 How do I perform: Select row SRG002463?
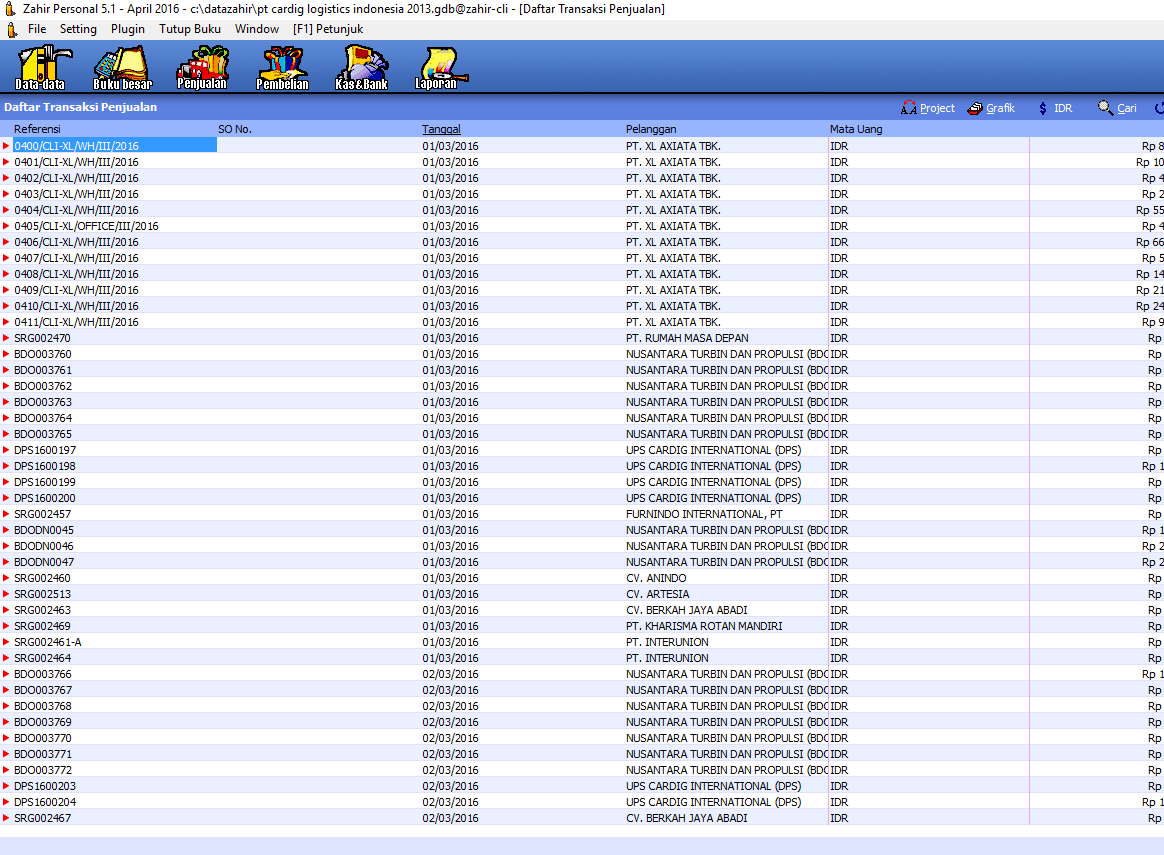[x=582, y=610]
